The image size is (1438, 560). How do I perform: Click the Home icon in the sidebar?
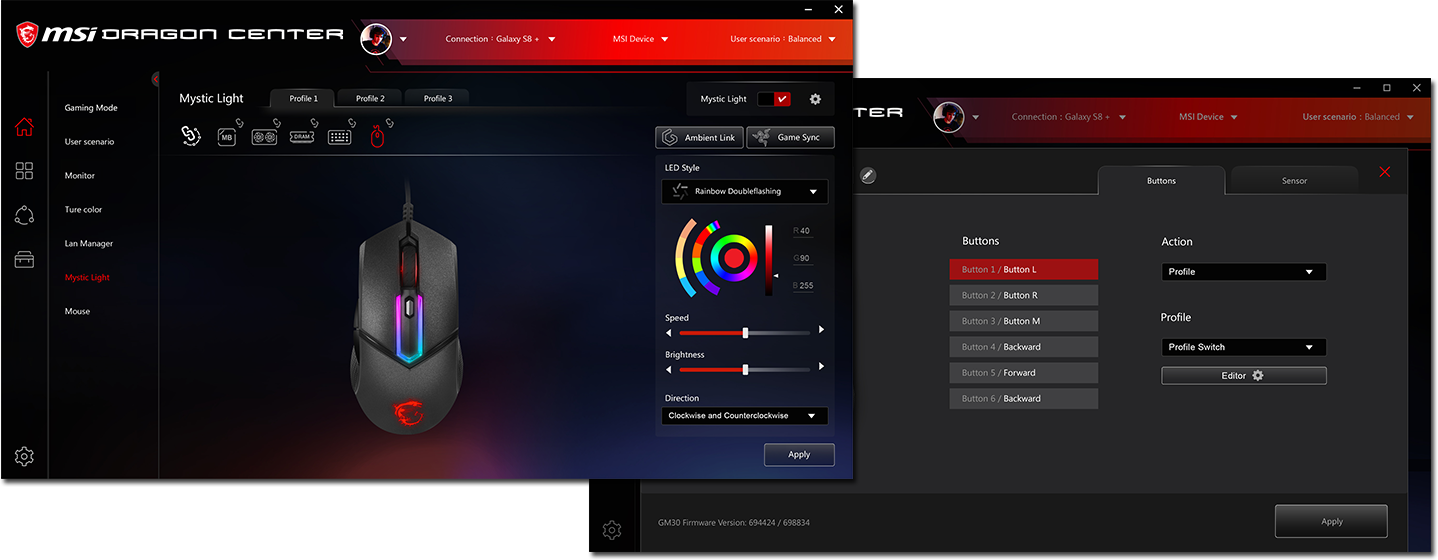click(x=24, y=127)
